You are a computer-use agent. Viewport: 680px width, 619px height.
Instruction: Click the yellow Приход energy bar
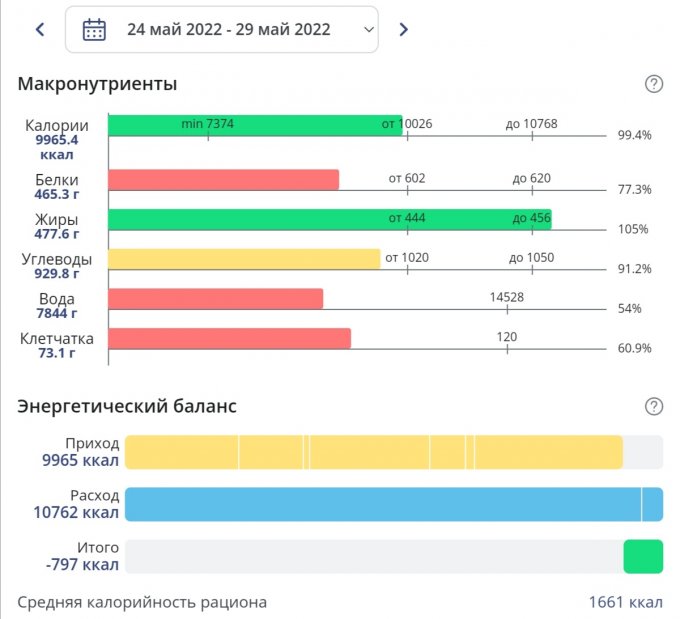[373, 452]
